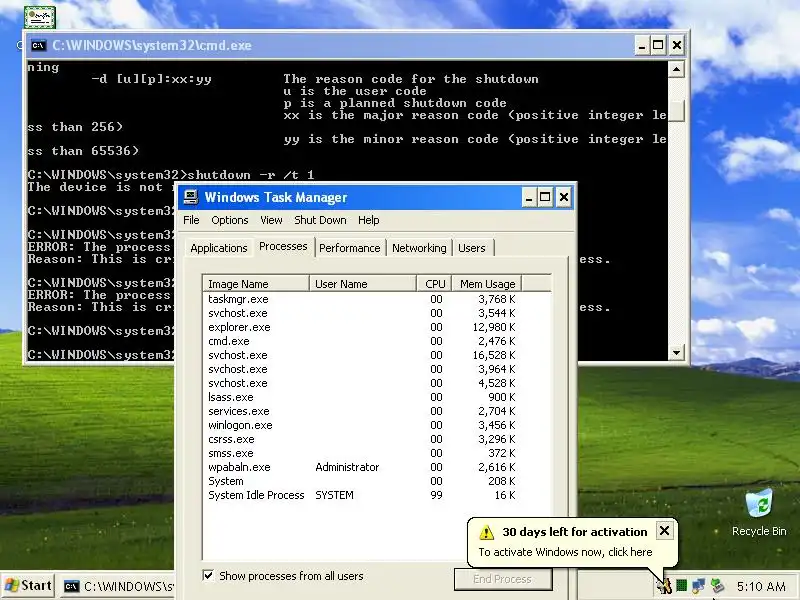Click the cmd.exe window title bar icon
800x600 pixels.
[38, 45]
